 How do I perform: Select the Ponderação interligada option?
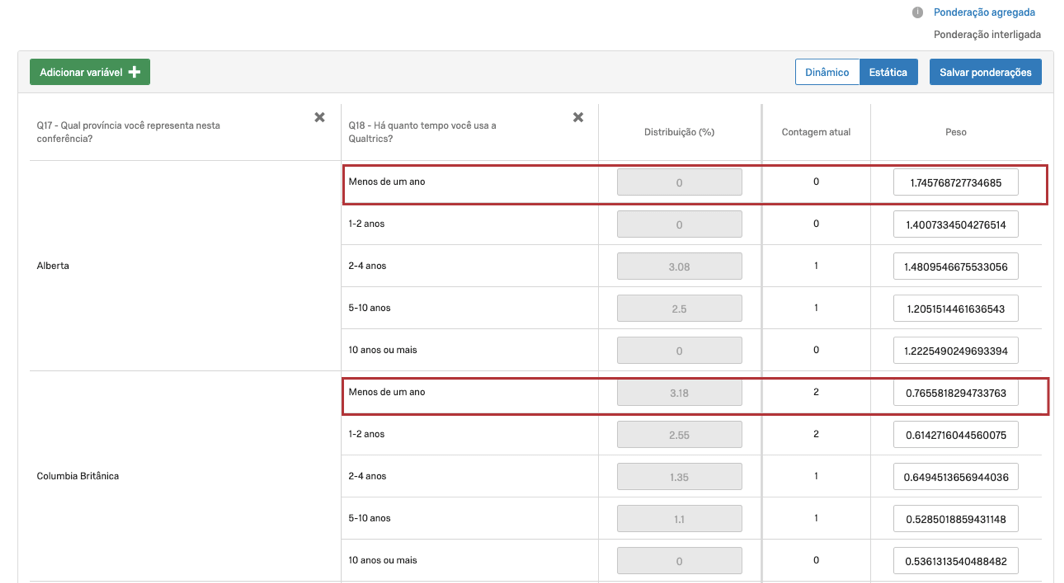click(987, 34)
